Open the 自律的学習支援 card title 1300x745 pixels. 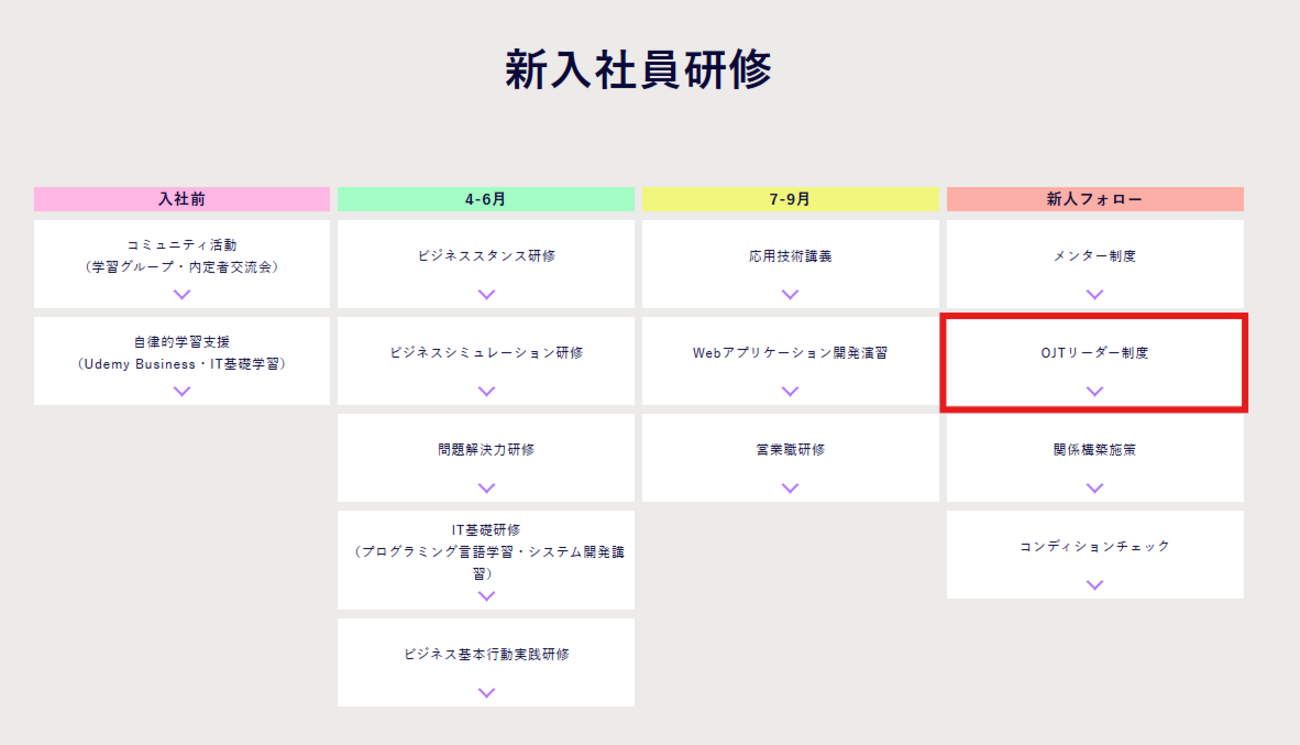pyautogui.click(x=182, y=353)
